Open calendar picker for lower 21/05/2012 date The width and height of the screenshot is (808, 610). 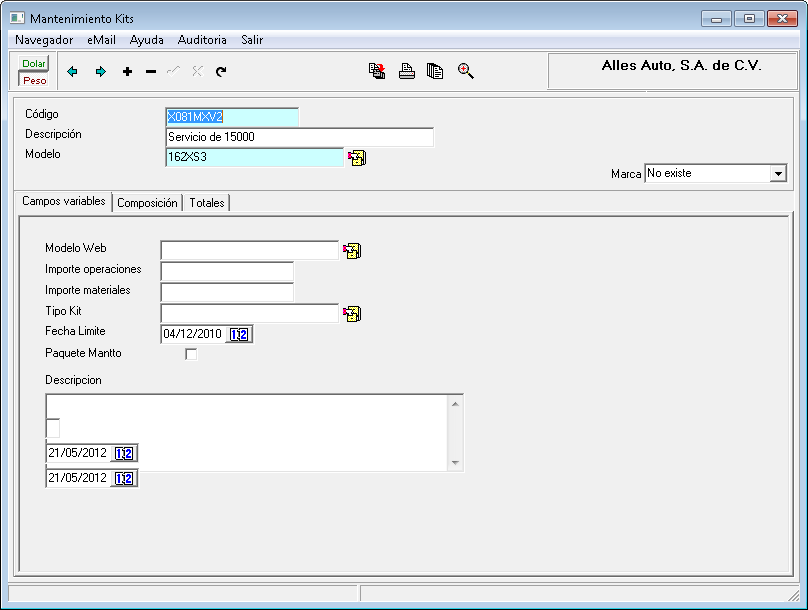[x=125, y=479]
